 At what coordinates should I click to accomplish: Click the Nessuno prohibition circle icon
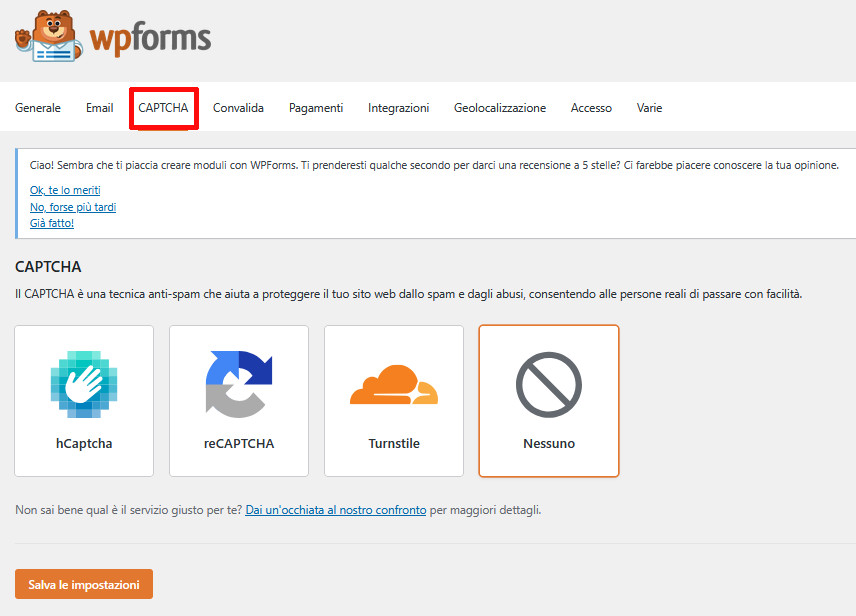[549, 384]
